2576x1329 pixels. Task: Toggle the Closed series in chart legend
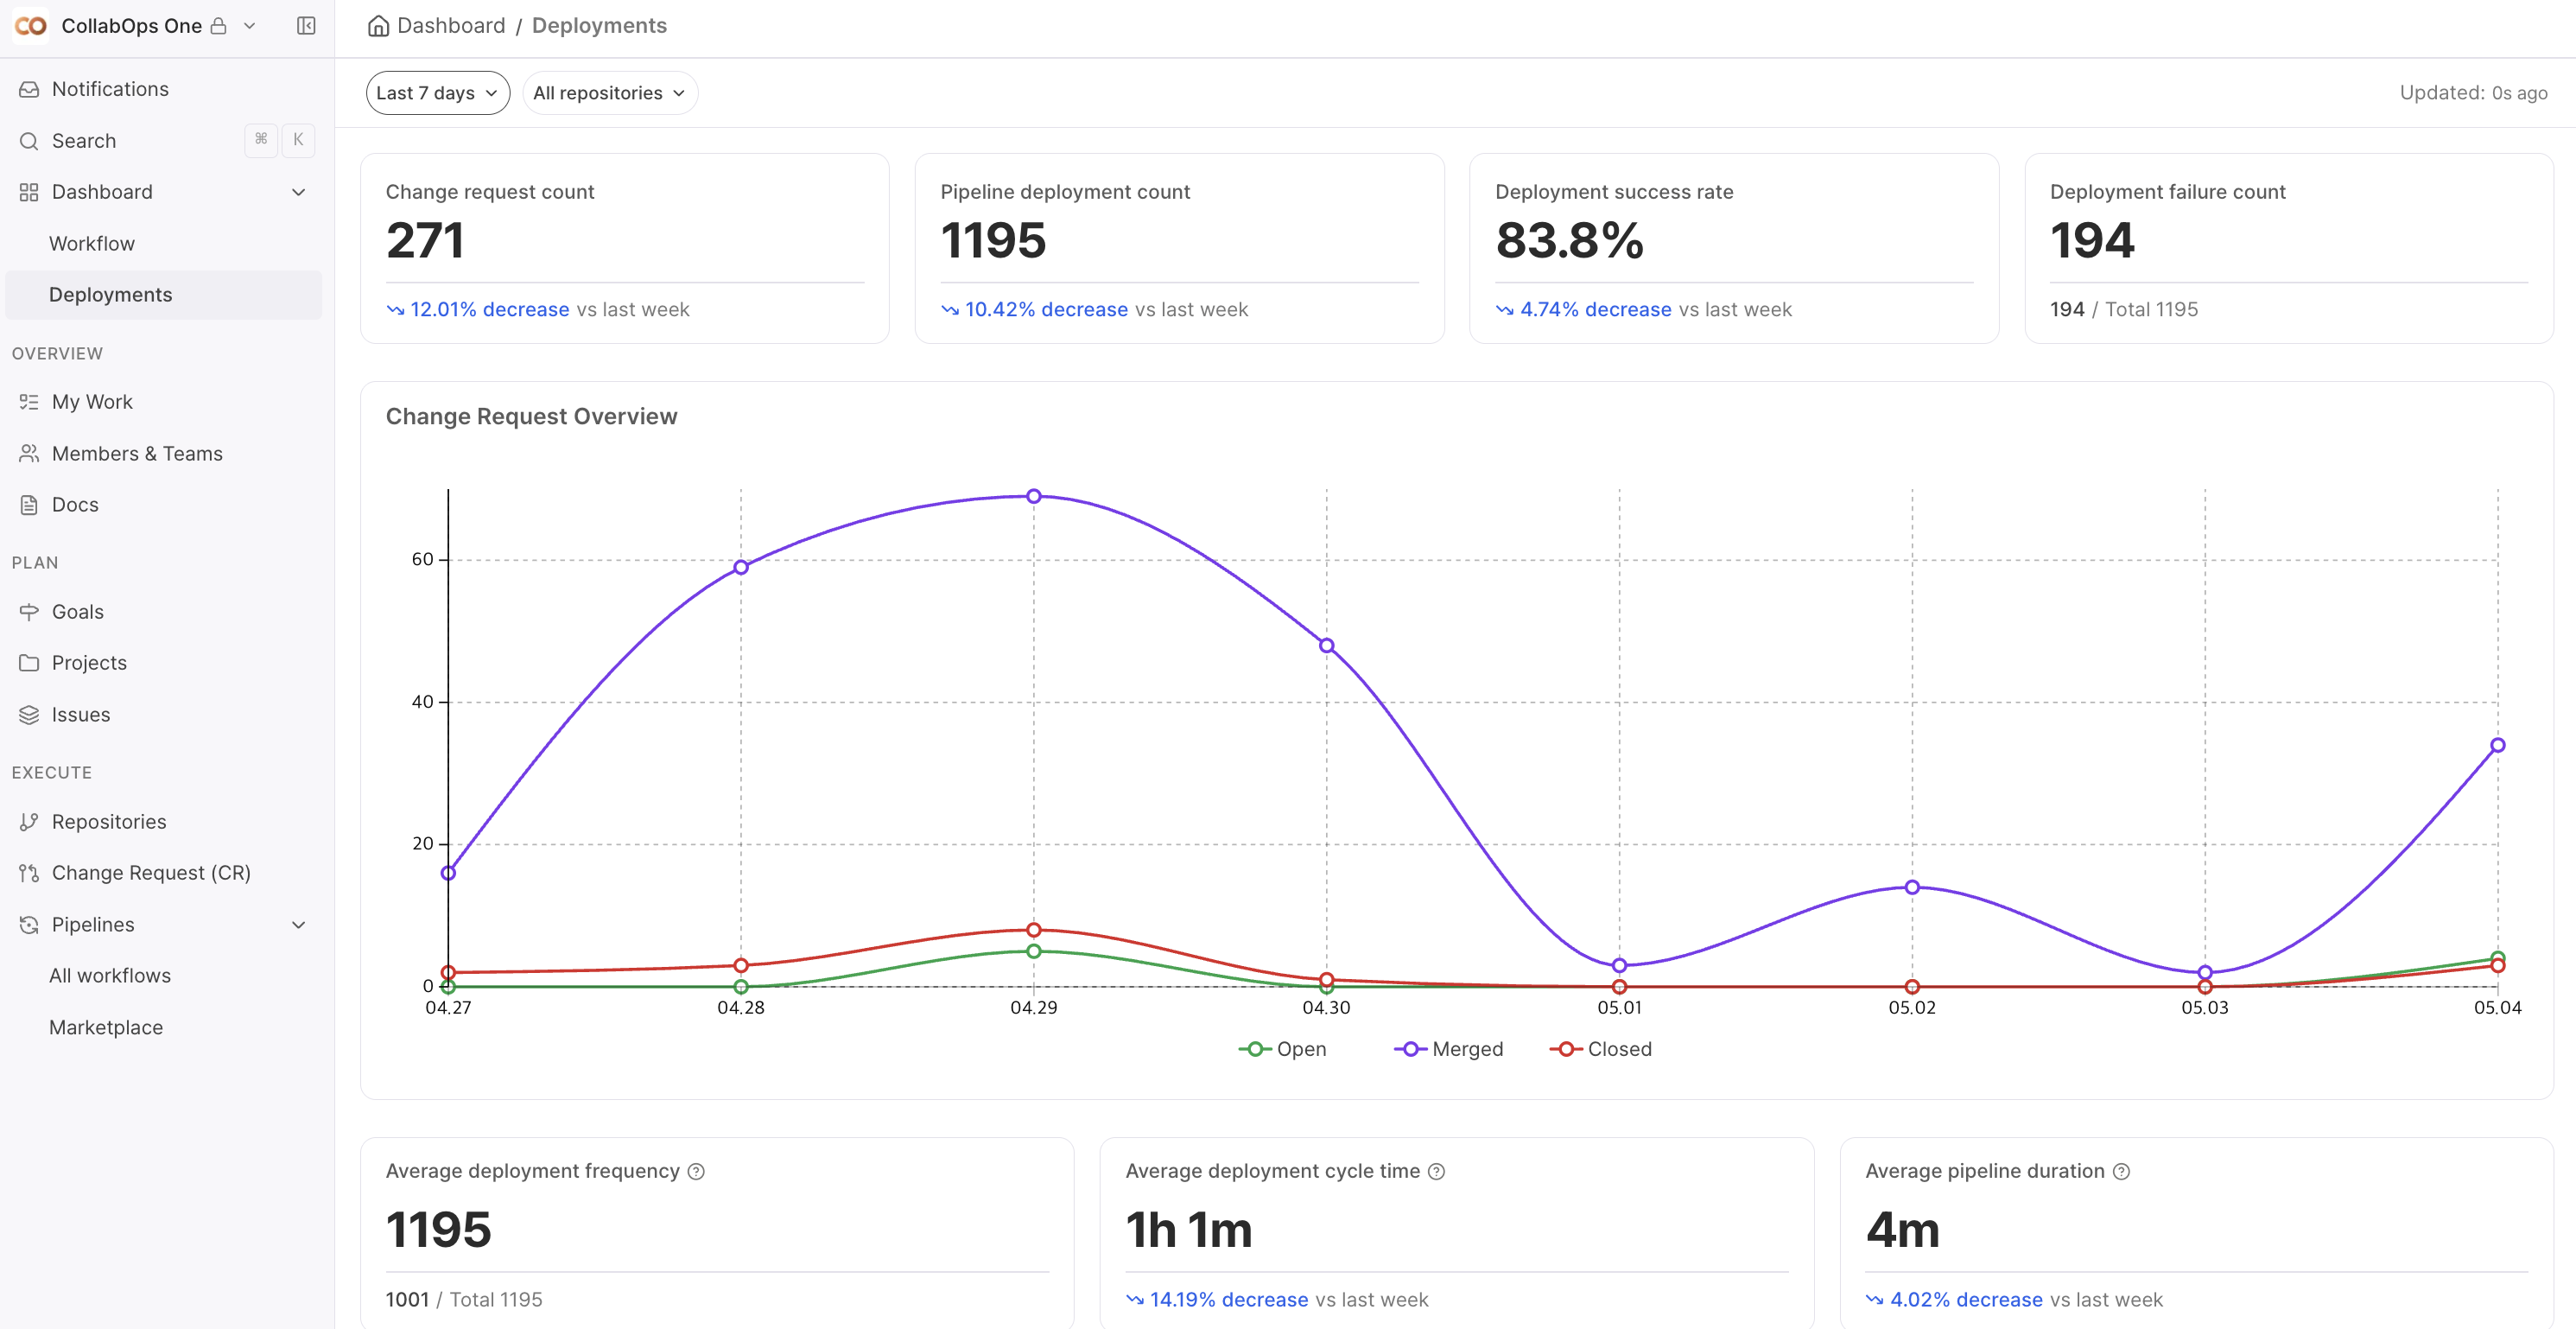[x=1600, y=1049]
